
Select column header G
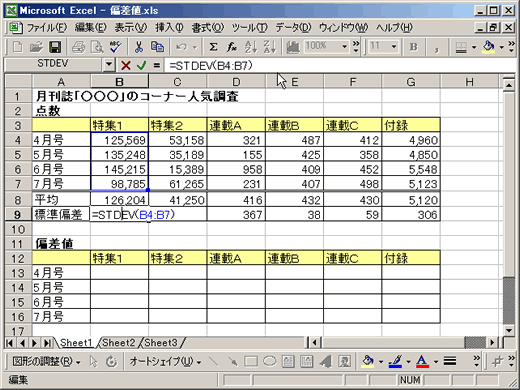[411, 82]
